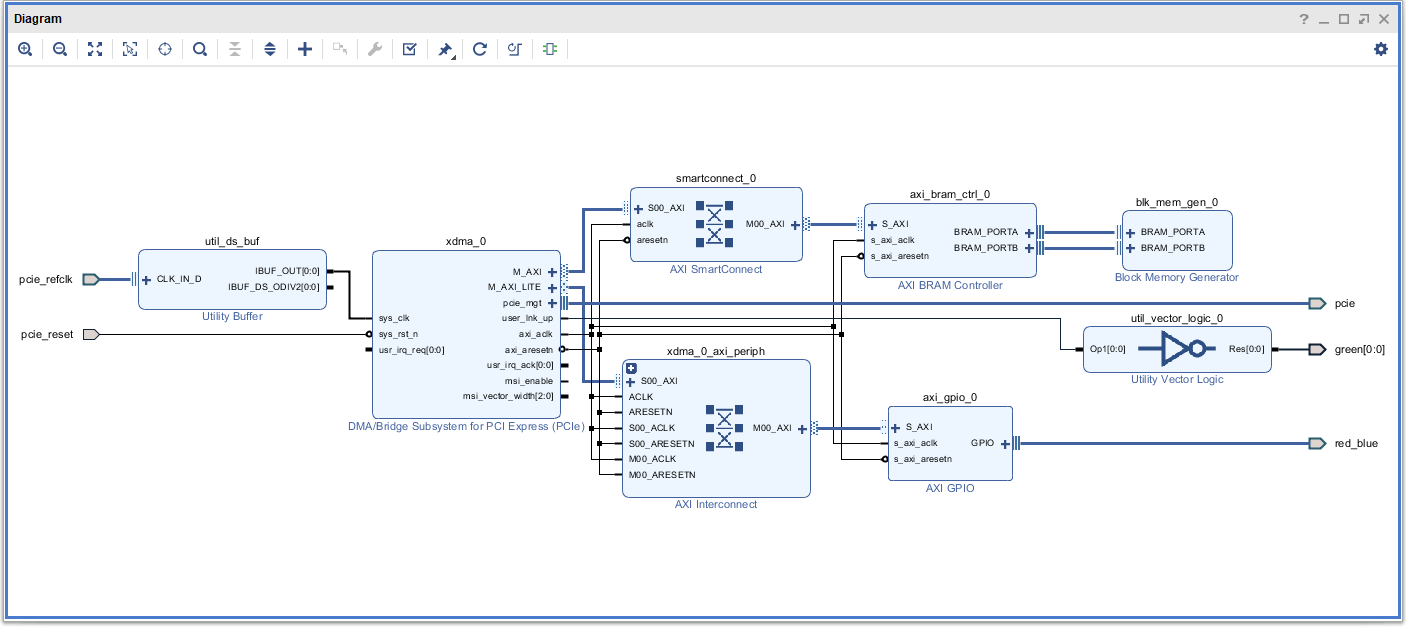Click the Zoom In toolbar icon
Image resolution: width=1406 pixels, height=627 pixels.
click(x=25, y=49)
